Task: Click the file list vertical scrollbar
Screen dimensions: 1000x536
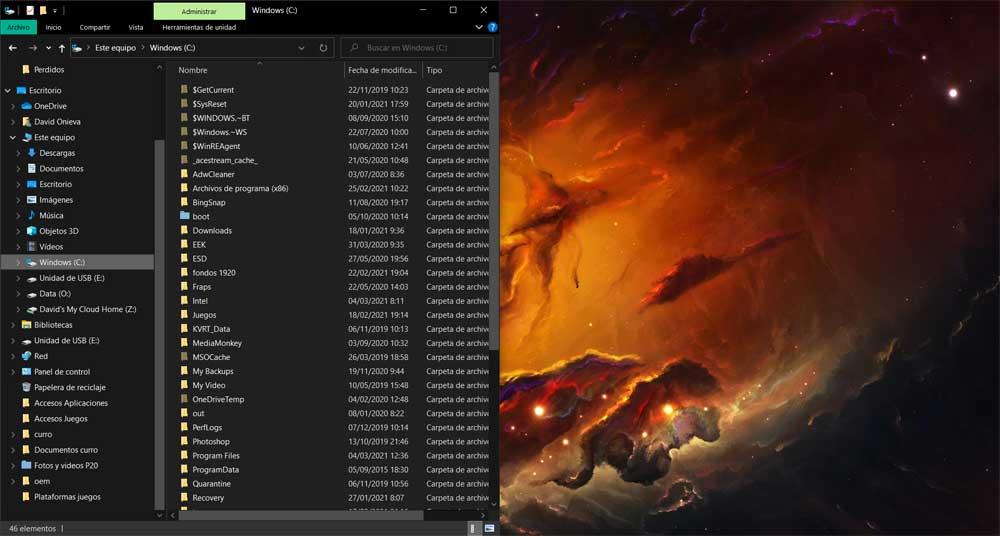Action: coord(494,211)
